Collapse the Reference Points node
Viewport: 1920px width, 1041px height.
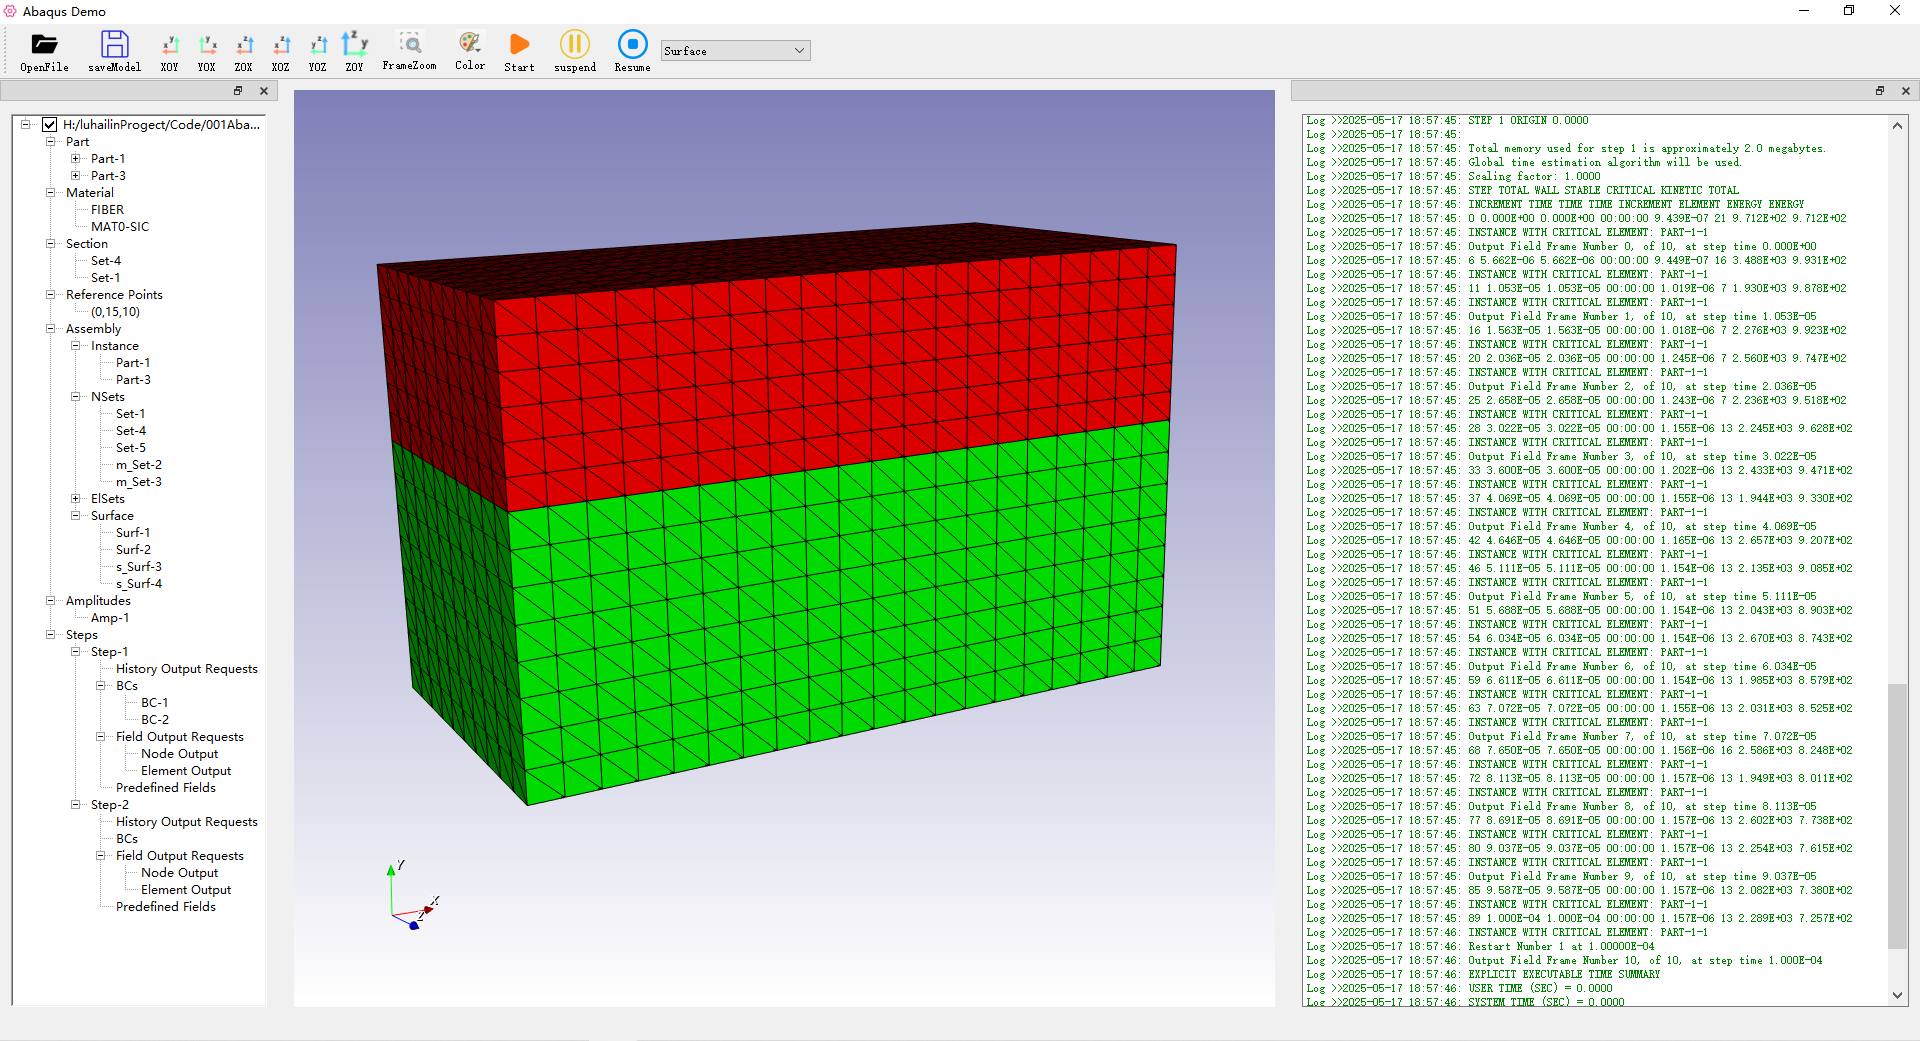[50, 295]
